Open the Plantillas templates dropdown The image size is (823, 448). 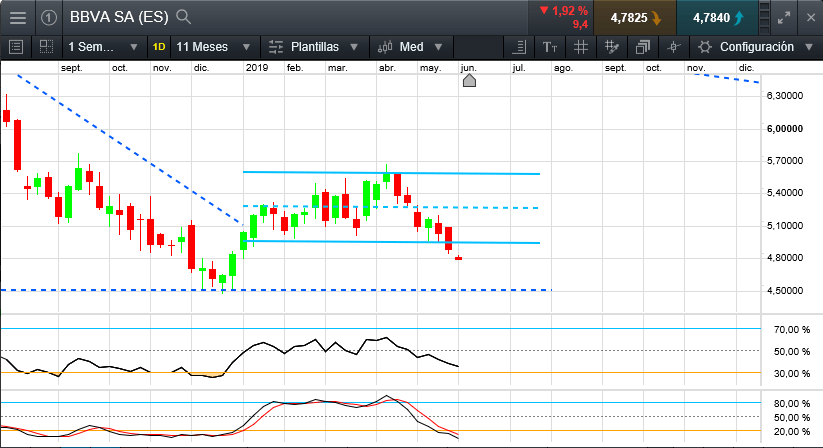point(314,47)
